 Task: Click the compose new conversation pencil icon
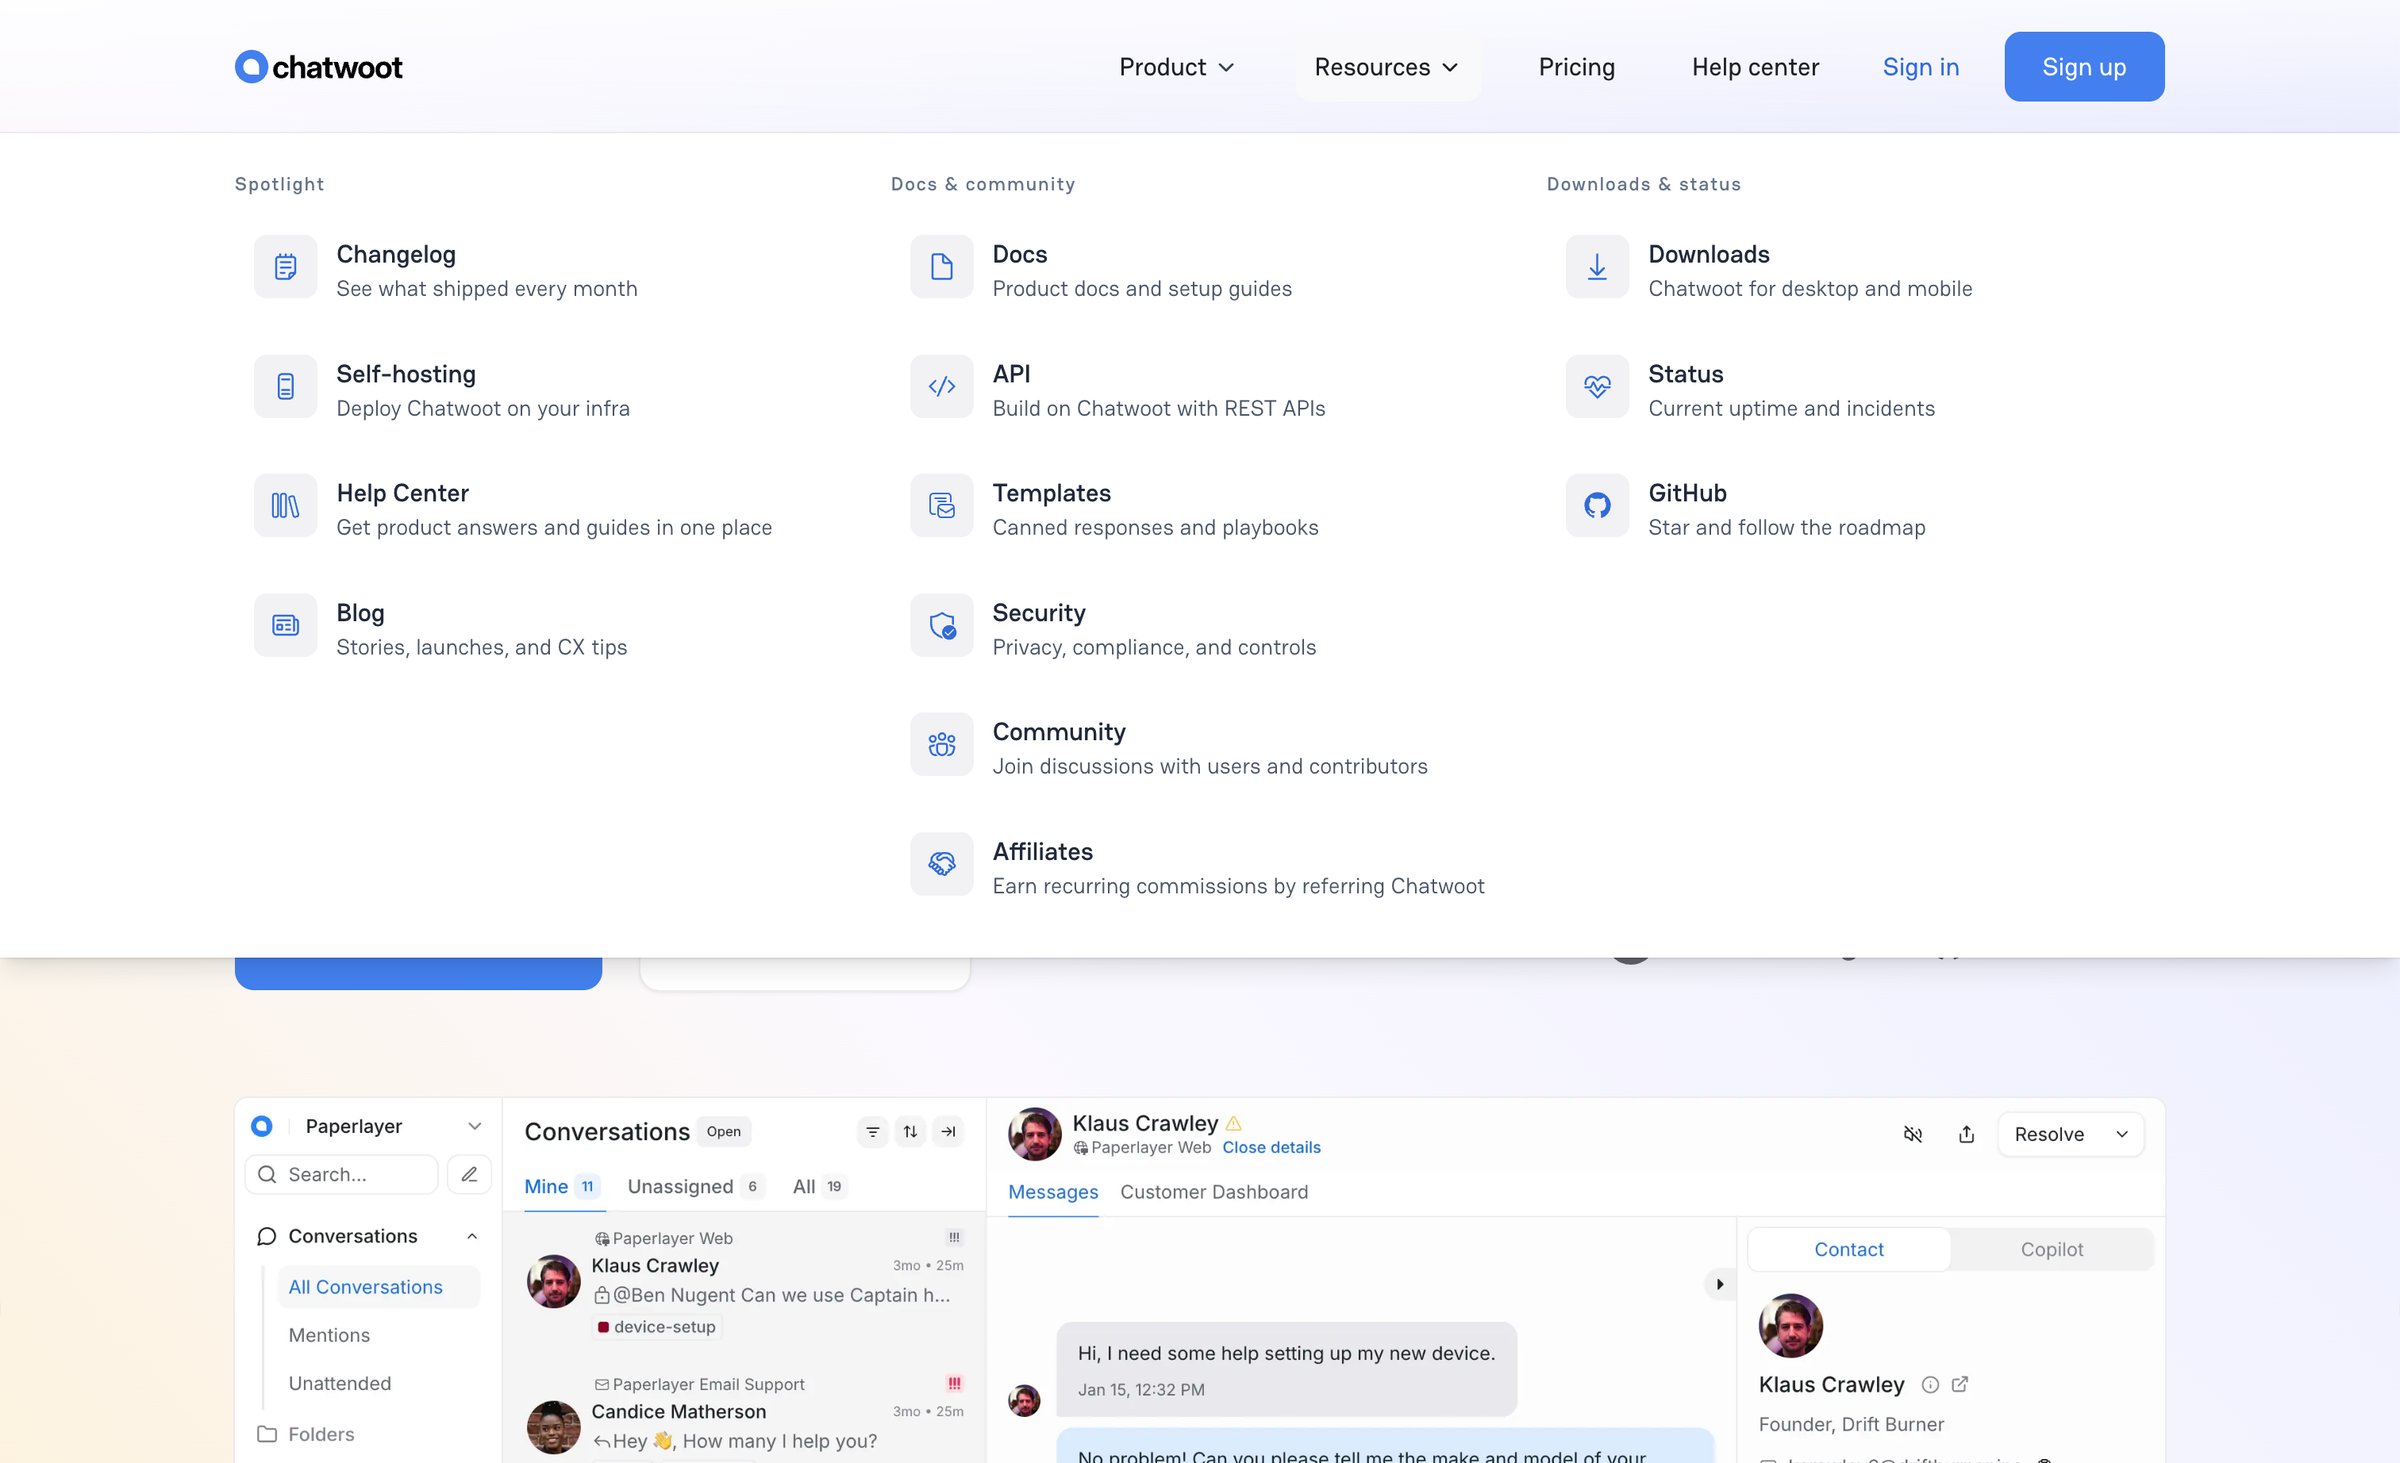[469, 1174]
